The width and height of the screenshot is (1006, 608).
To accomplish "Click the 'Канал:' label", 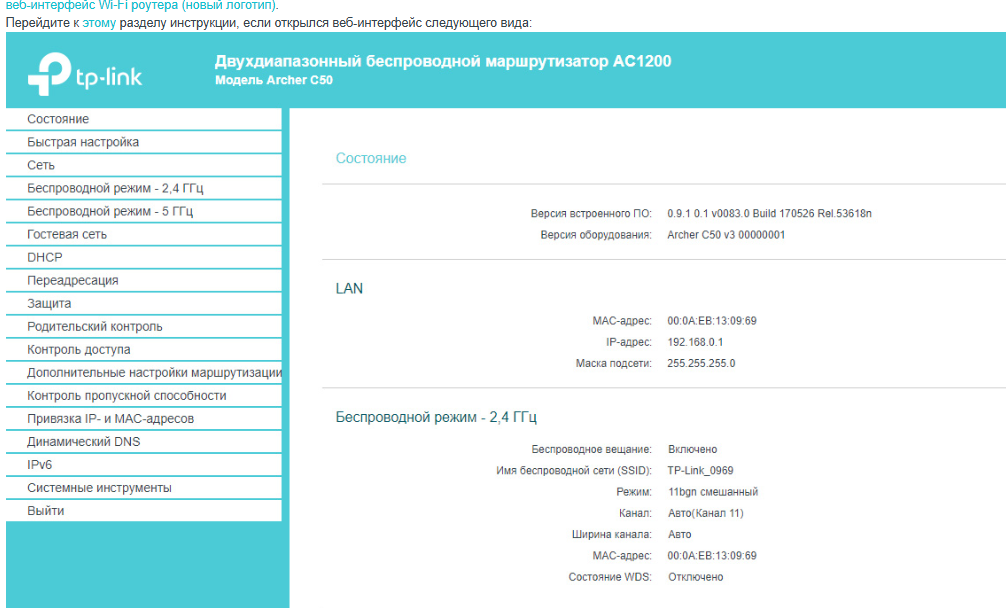I will [635, 513].
